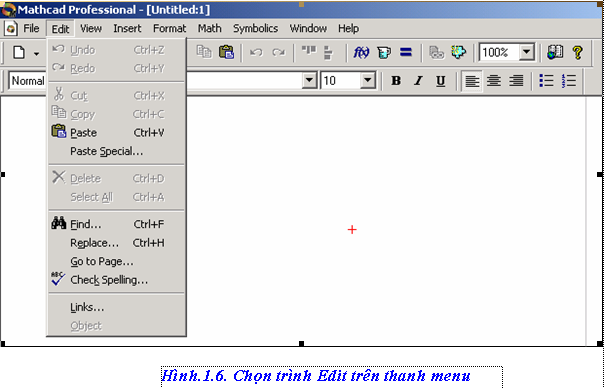Close the open Edit menu
606x388 pixels.
click(x=60, y=29)
